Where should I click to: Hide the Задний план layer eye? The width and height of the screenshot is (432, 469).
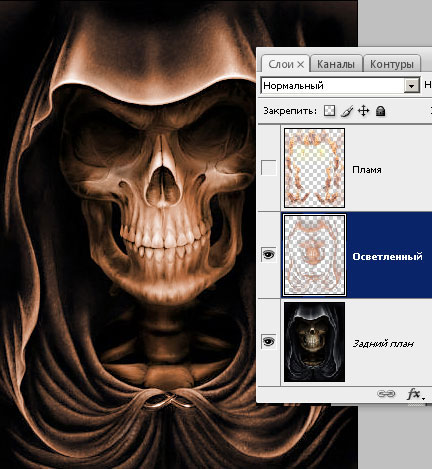coord(269,342)
